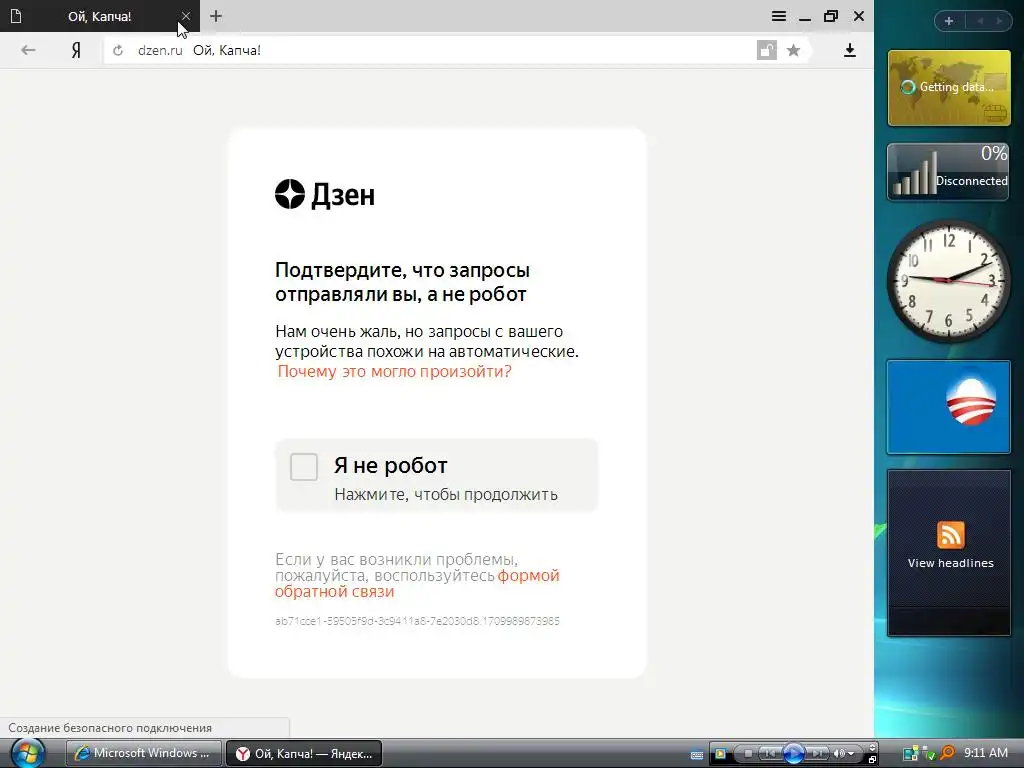Click the "Getting data..." currency gadget

pos(949,88)
